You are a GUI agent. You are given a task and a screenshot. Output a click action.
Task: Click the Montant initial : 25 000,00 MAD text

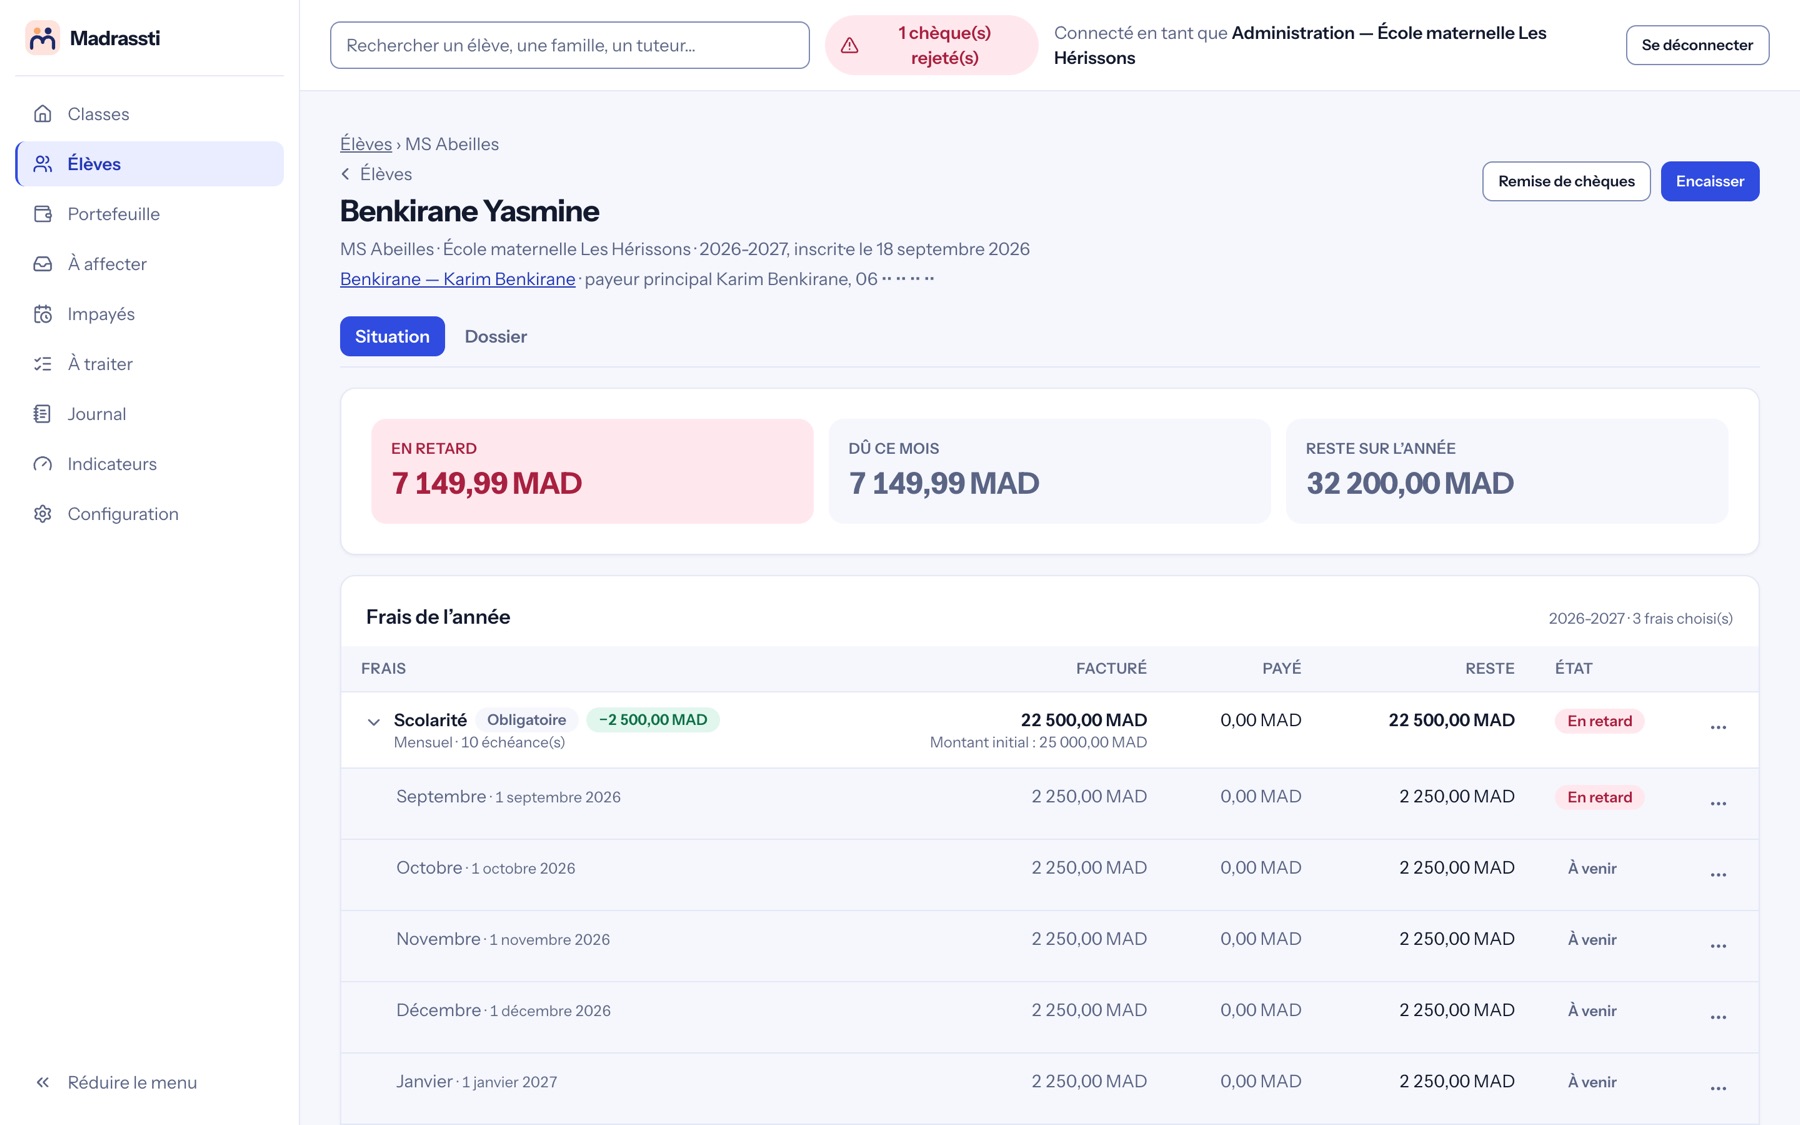1038,742
